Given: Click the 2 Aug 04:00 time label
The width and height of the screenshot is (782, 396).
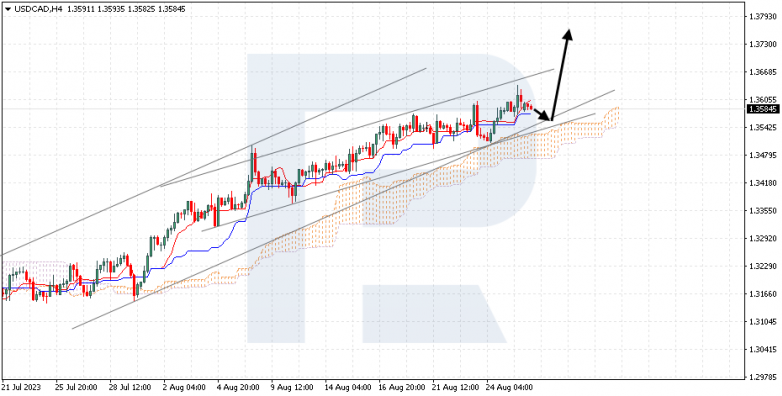Looking at the screenshot, I should pyautogui.click(x=184, y=388).
